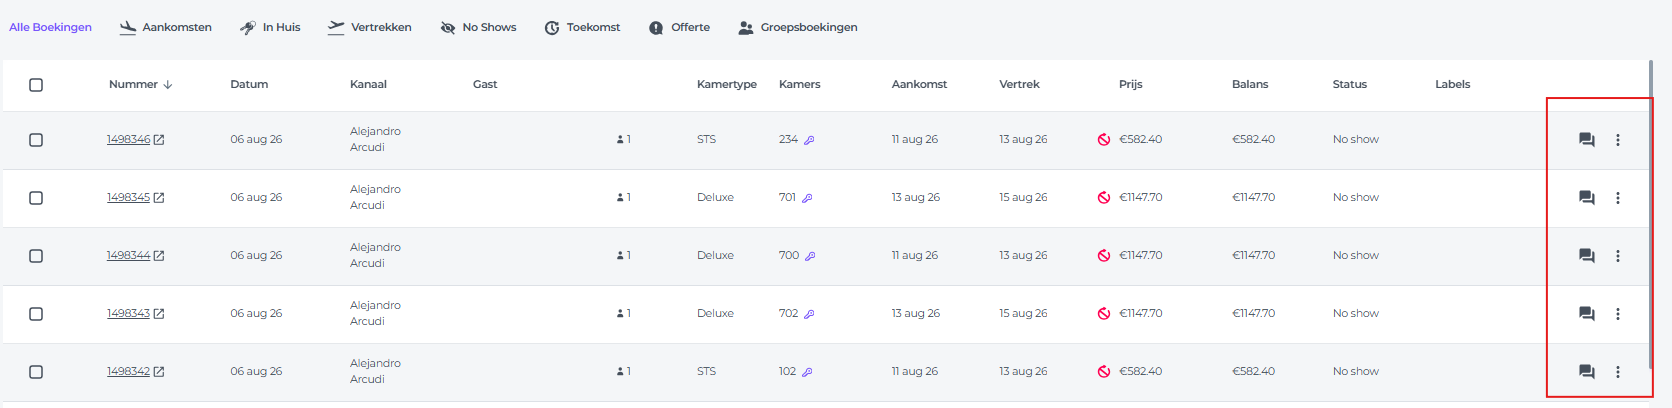The image size is (1672, 408).
Task: Select checkbox for booking 1498343 row
Action: click(x=36, y=314)
